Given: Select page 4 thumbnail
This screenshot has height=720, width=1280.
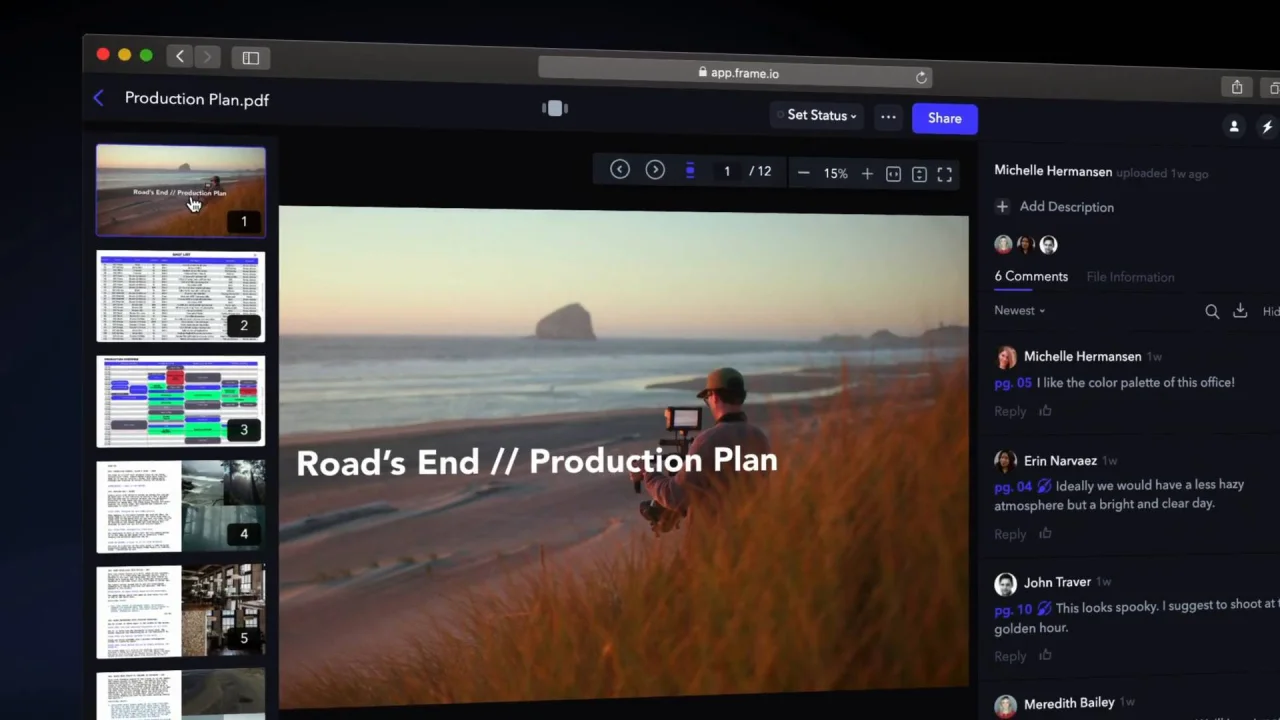Looking at the screenshot, I should coord(180,506).
